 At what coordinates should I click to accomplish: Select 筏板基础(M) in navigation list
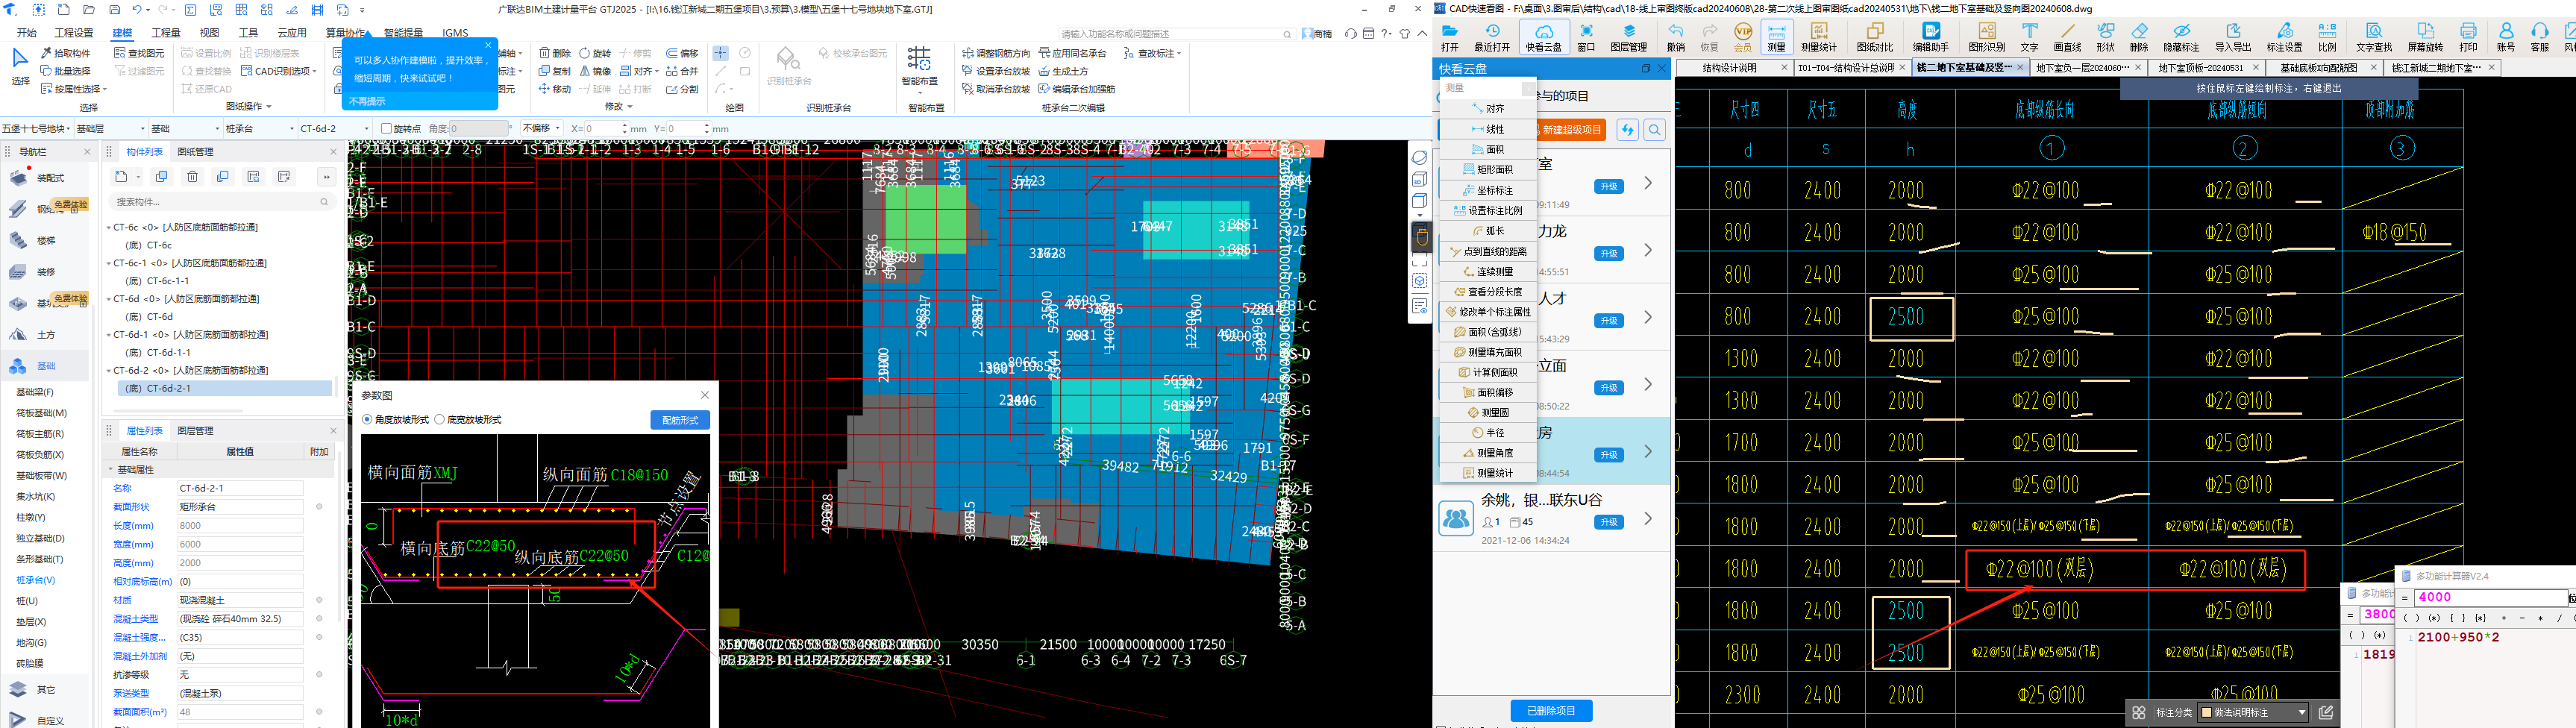[41, 413]
